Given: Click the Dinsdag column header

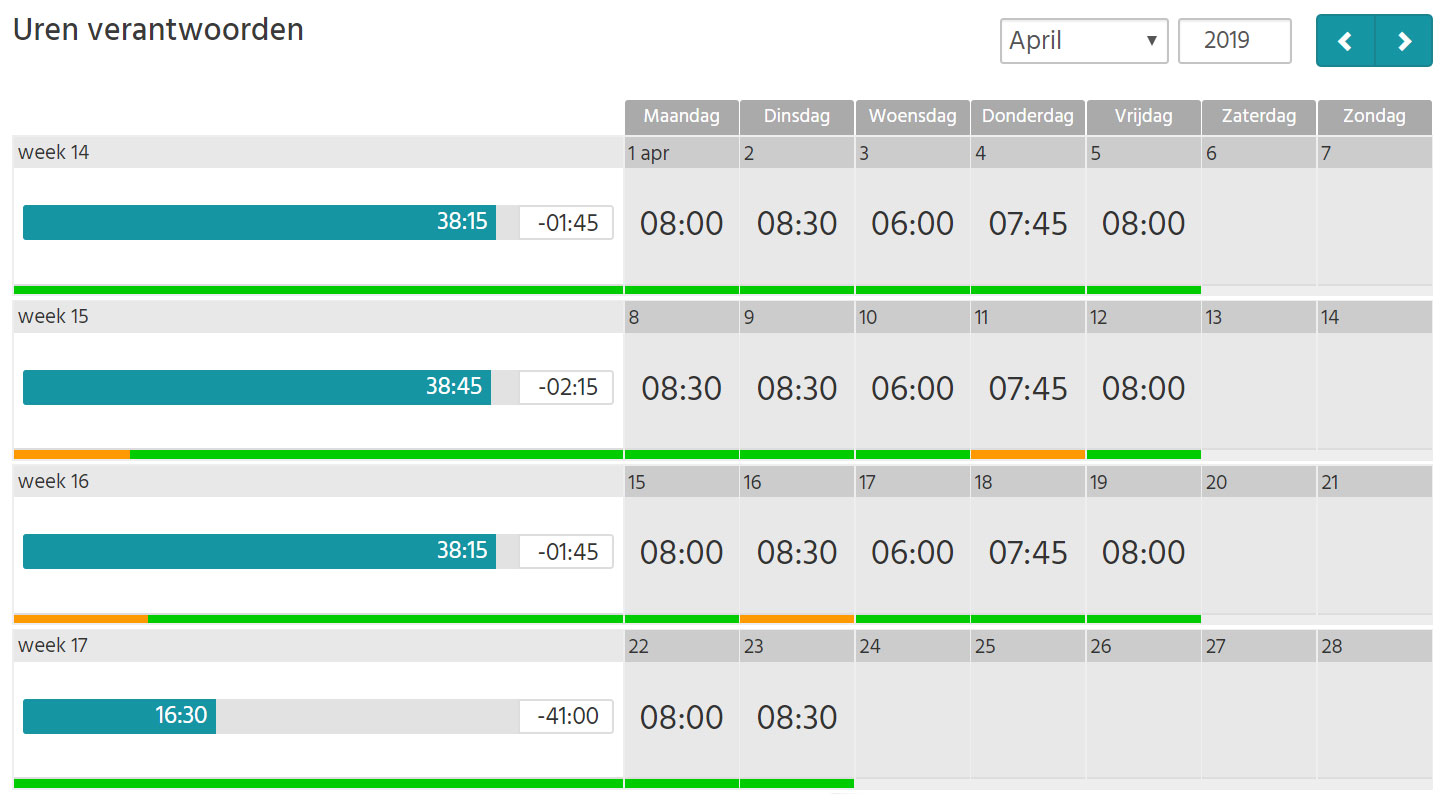Looking at the screenshot, I should pyautogui.click(x=797, y=117).
